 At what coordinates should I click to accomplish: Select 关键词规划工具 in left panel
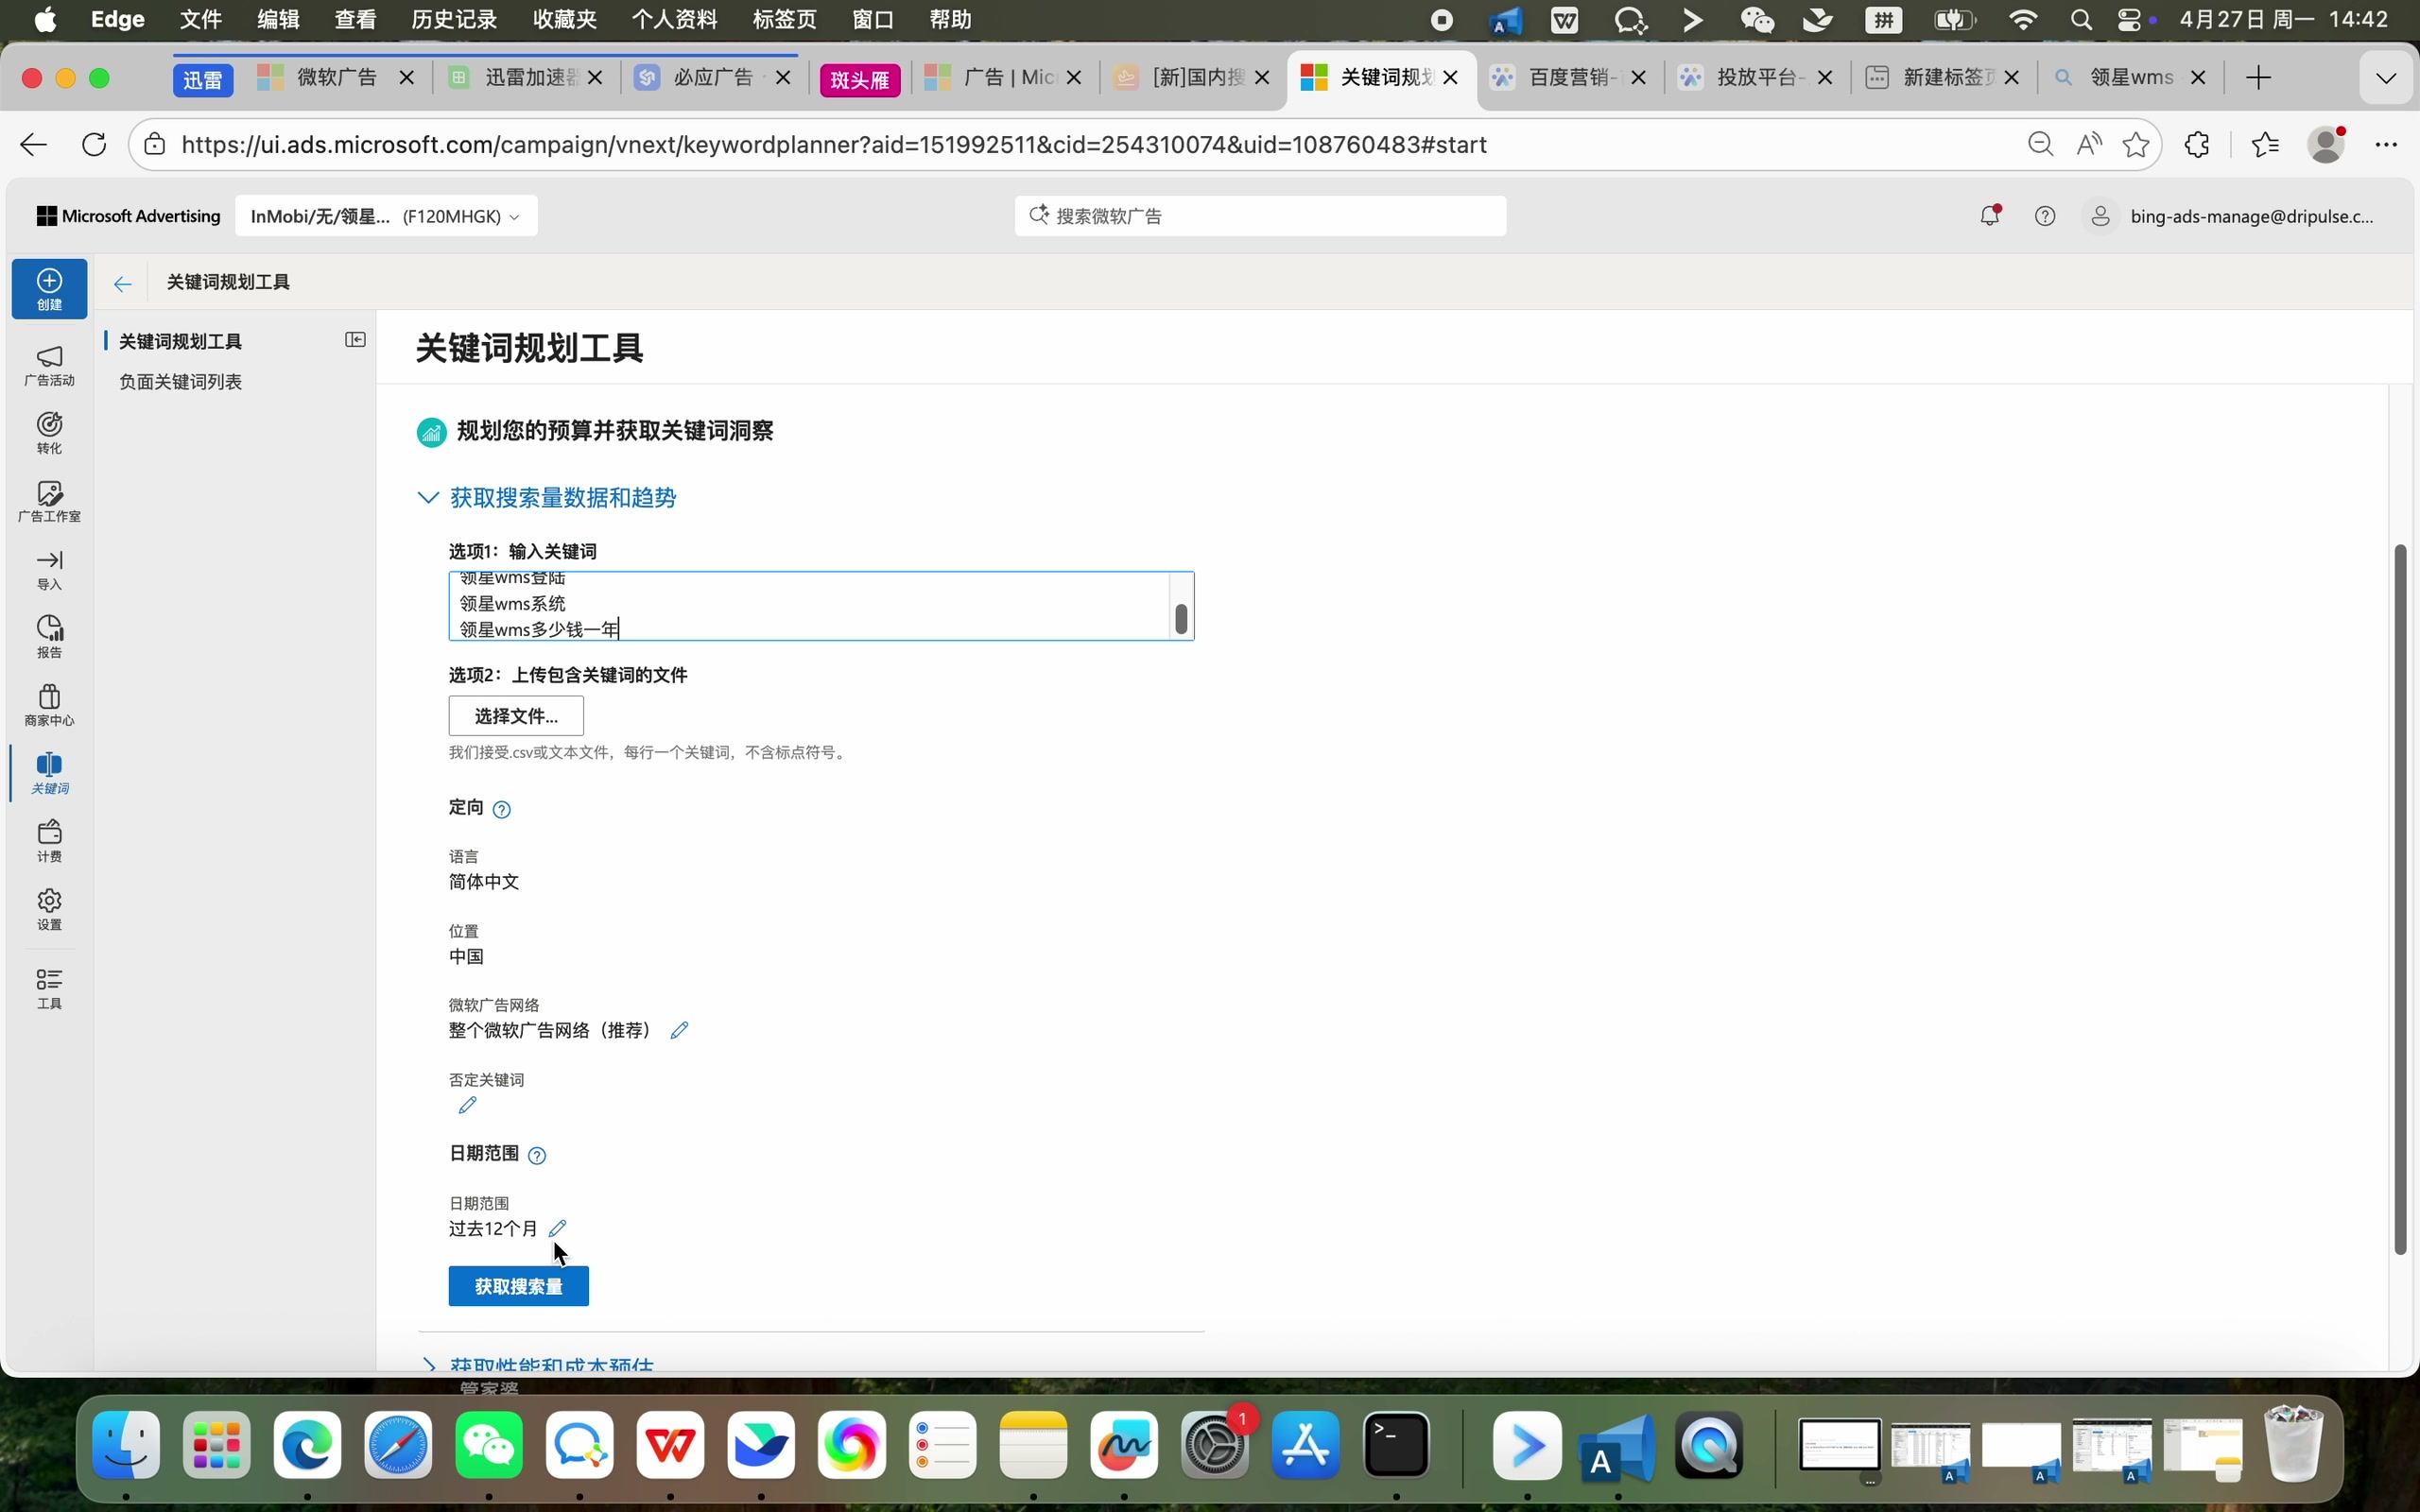coord(181,342)
